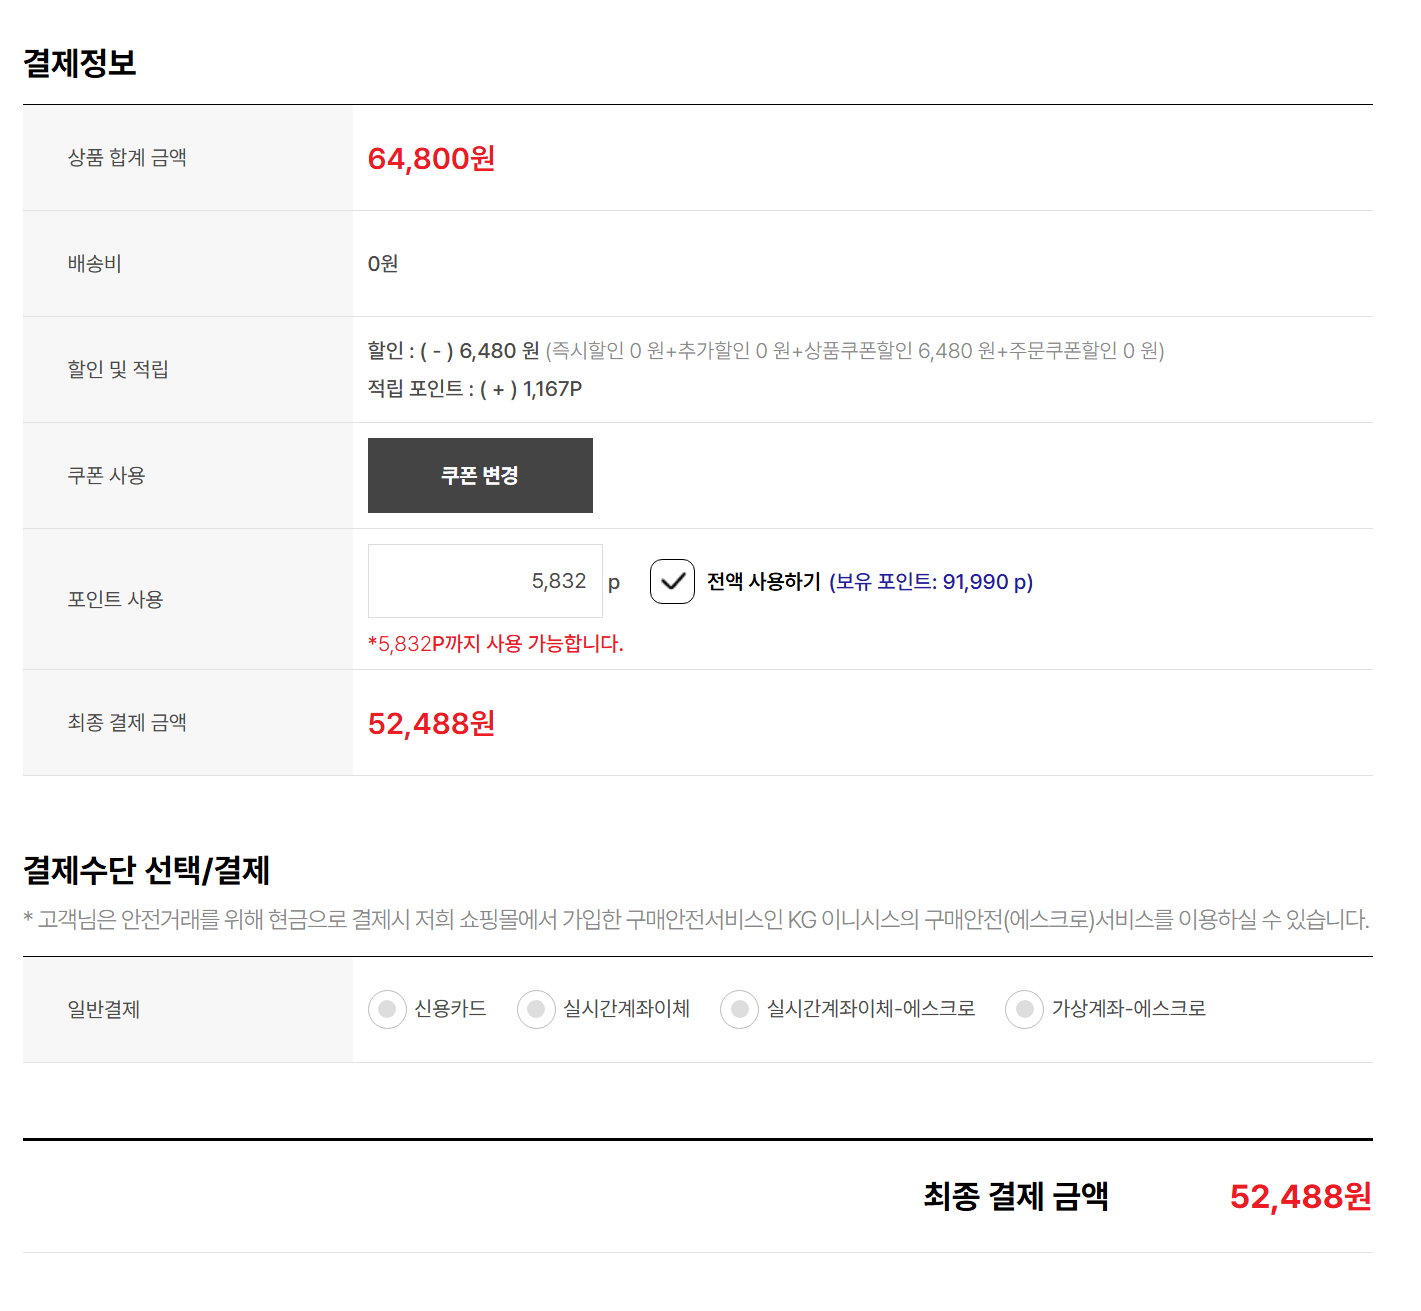Click the 일반결제 row label

[x=104, y=1010]
